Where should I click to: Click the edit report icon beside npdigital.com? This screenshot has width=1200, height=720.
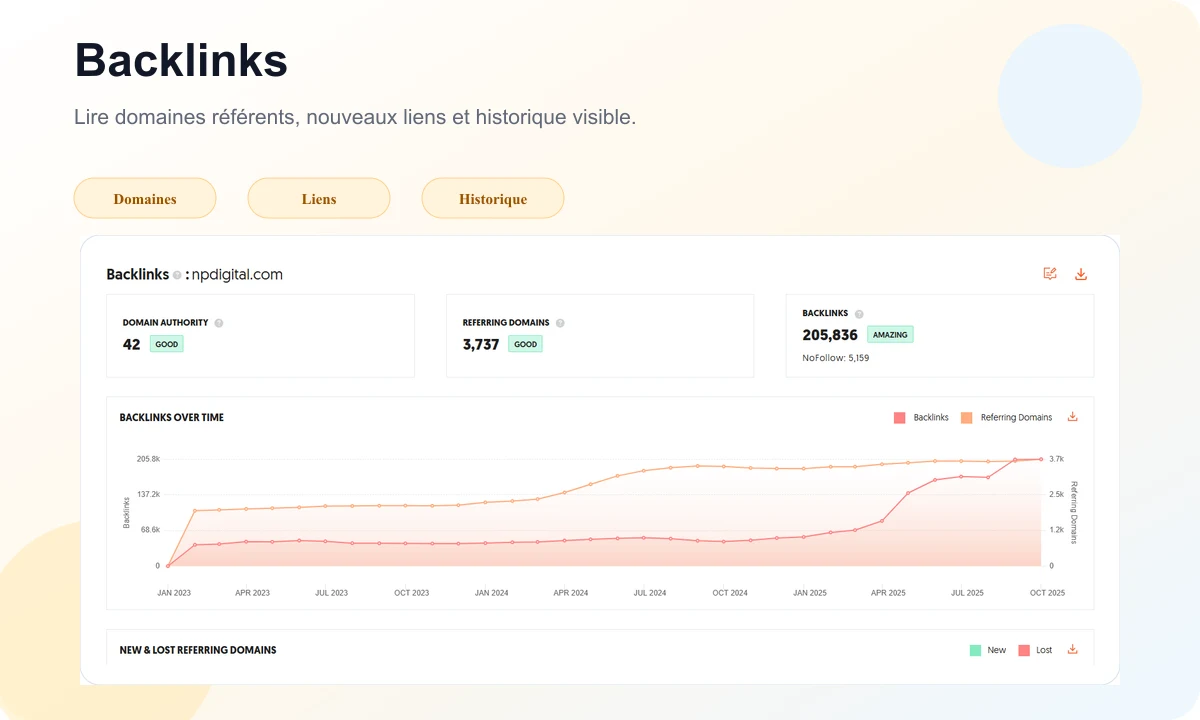(1050, 273)
